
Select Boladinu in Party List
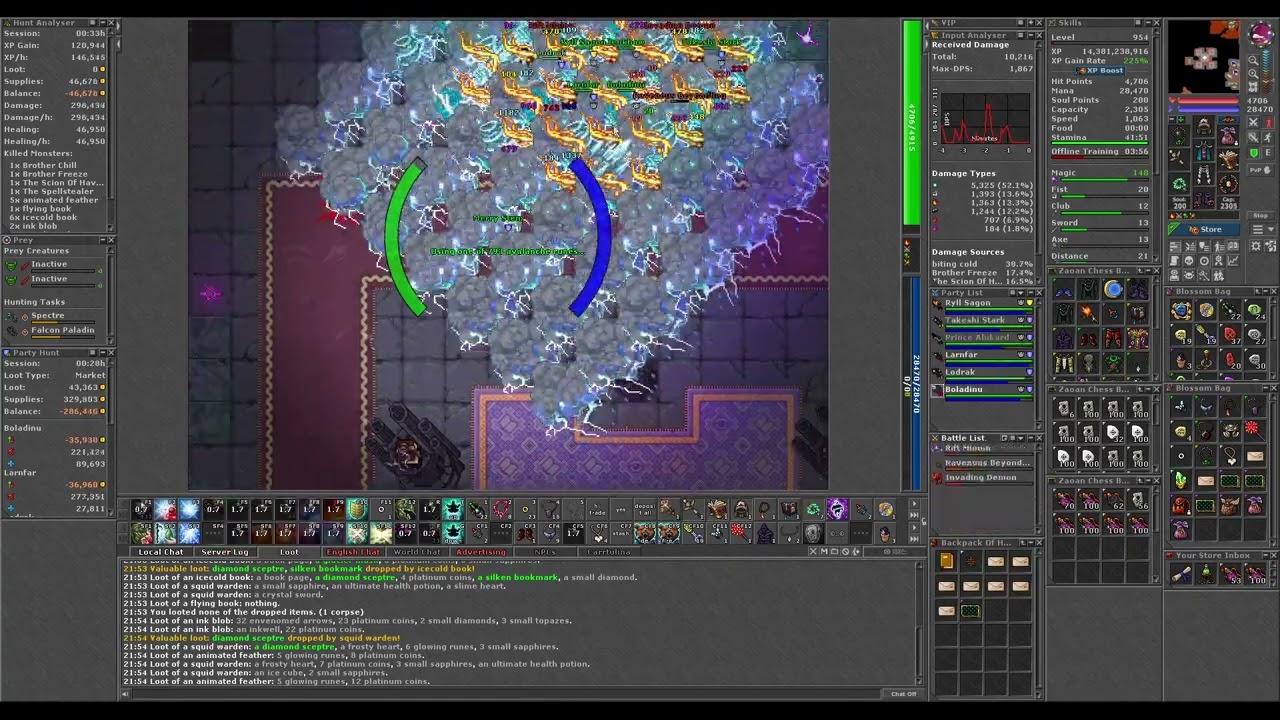(981, 391)
